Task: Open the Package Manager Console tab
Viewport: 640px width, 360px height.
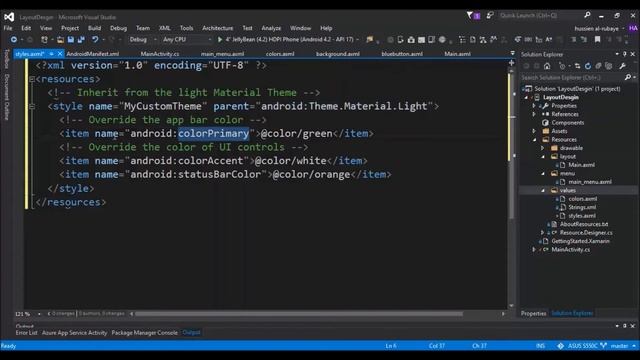Action: point(144,333)
